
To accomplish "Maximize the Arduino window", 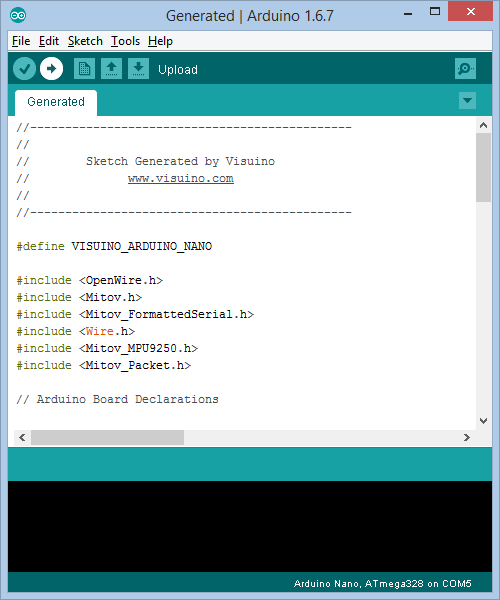I will pyautogui.click(x=435, y=12).
